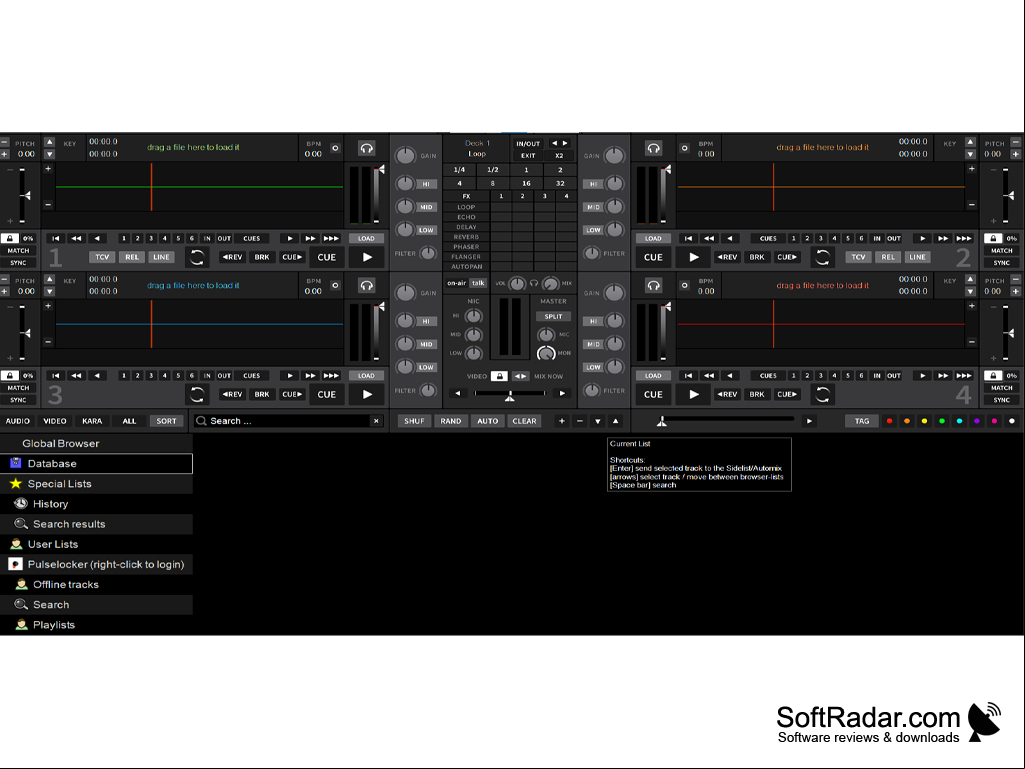Zoom out deck 4 waveform

[x=971, y=341]
